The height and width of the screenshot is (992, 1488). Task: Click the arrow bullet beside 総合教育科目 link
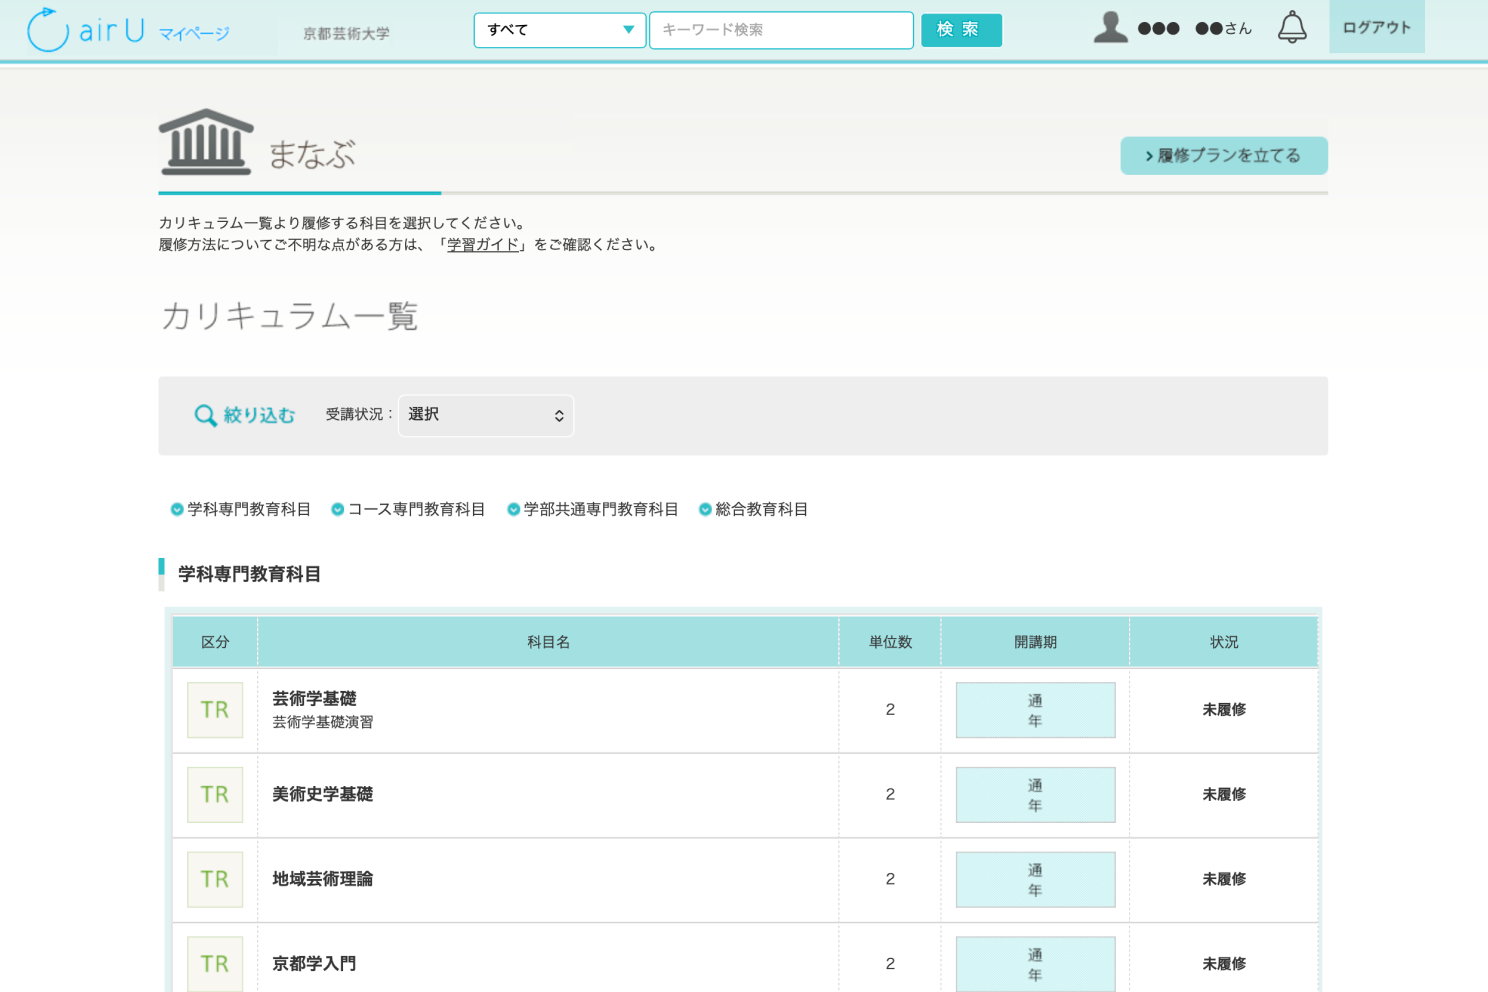click(705, 510)
